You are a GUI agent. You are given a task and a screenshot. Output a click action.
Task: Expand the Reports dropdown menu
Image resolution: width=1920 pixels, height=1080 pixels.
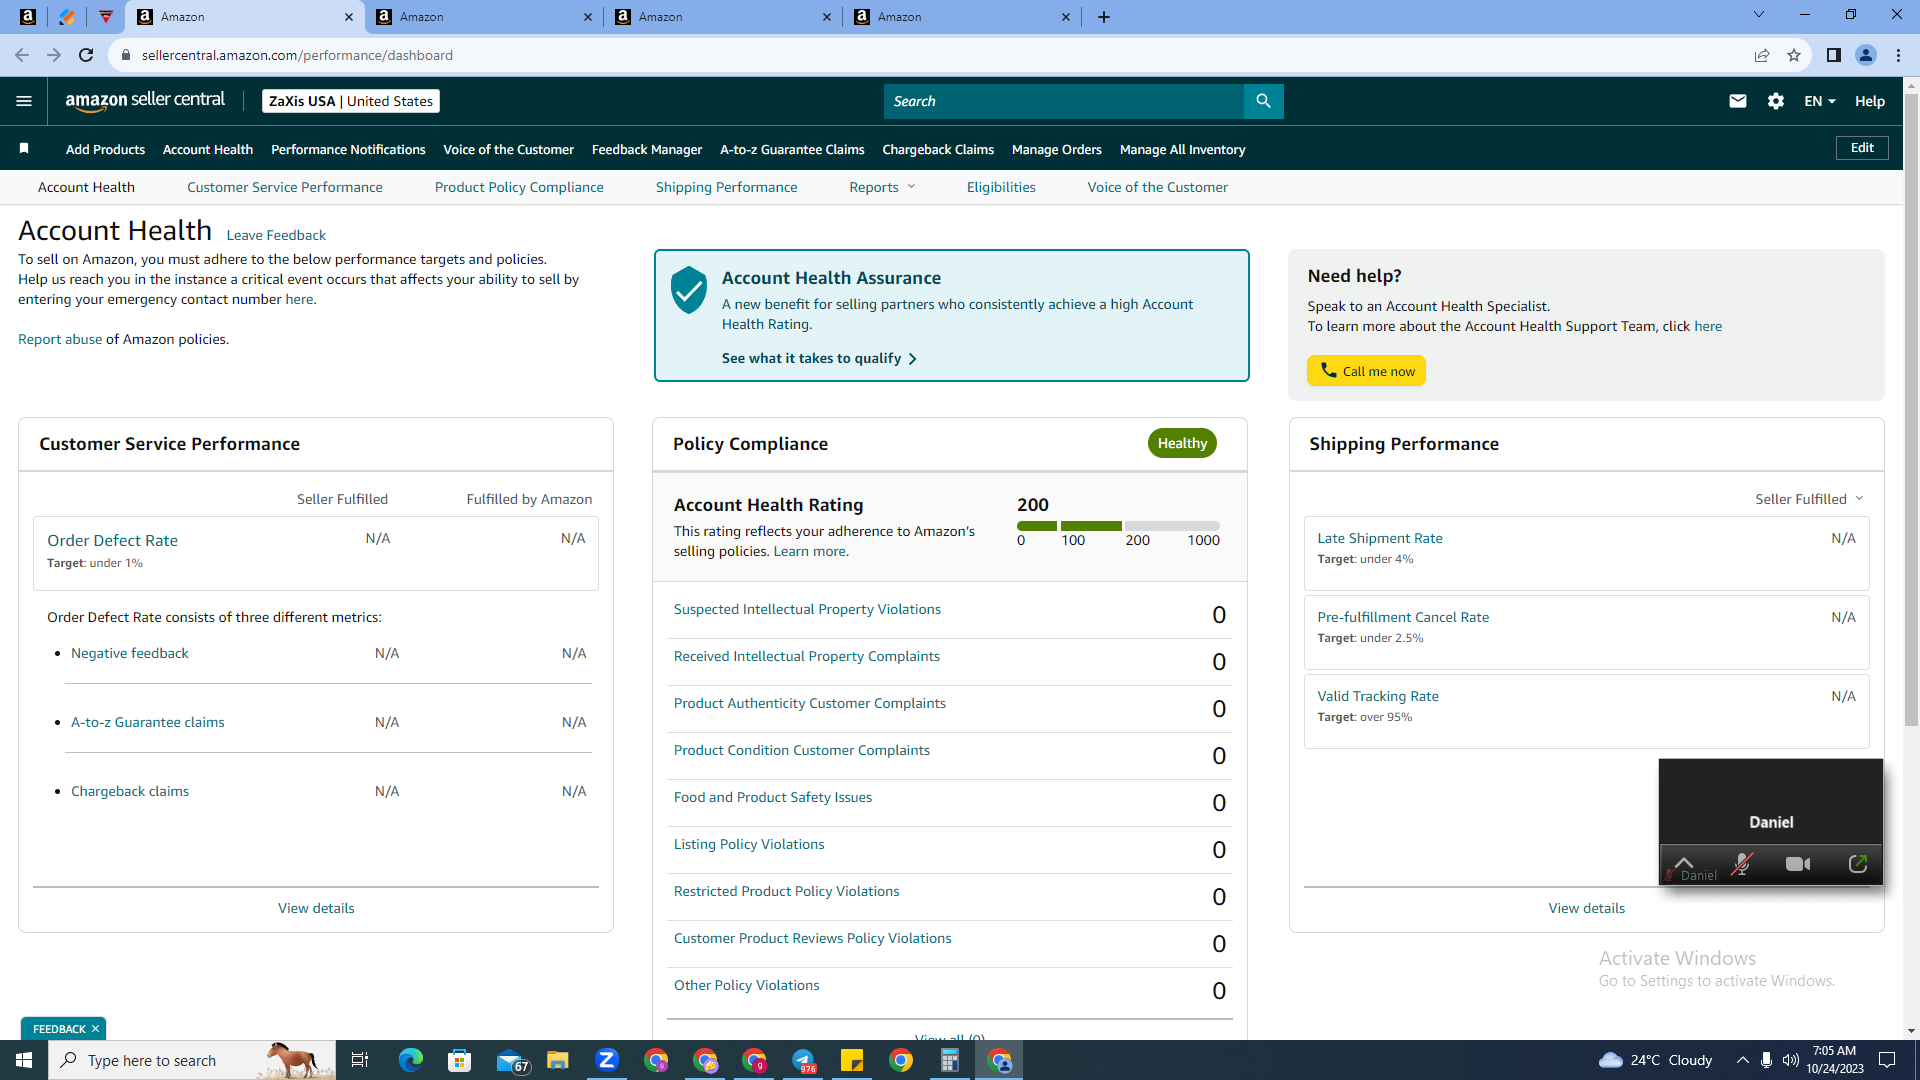point(882,187)
